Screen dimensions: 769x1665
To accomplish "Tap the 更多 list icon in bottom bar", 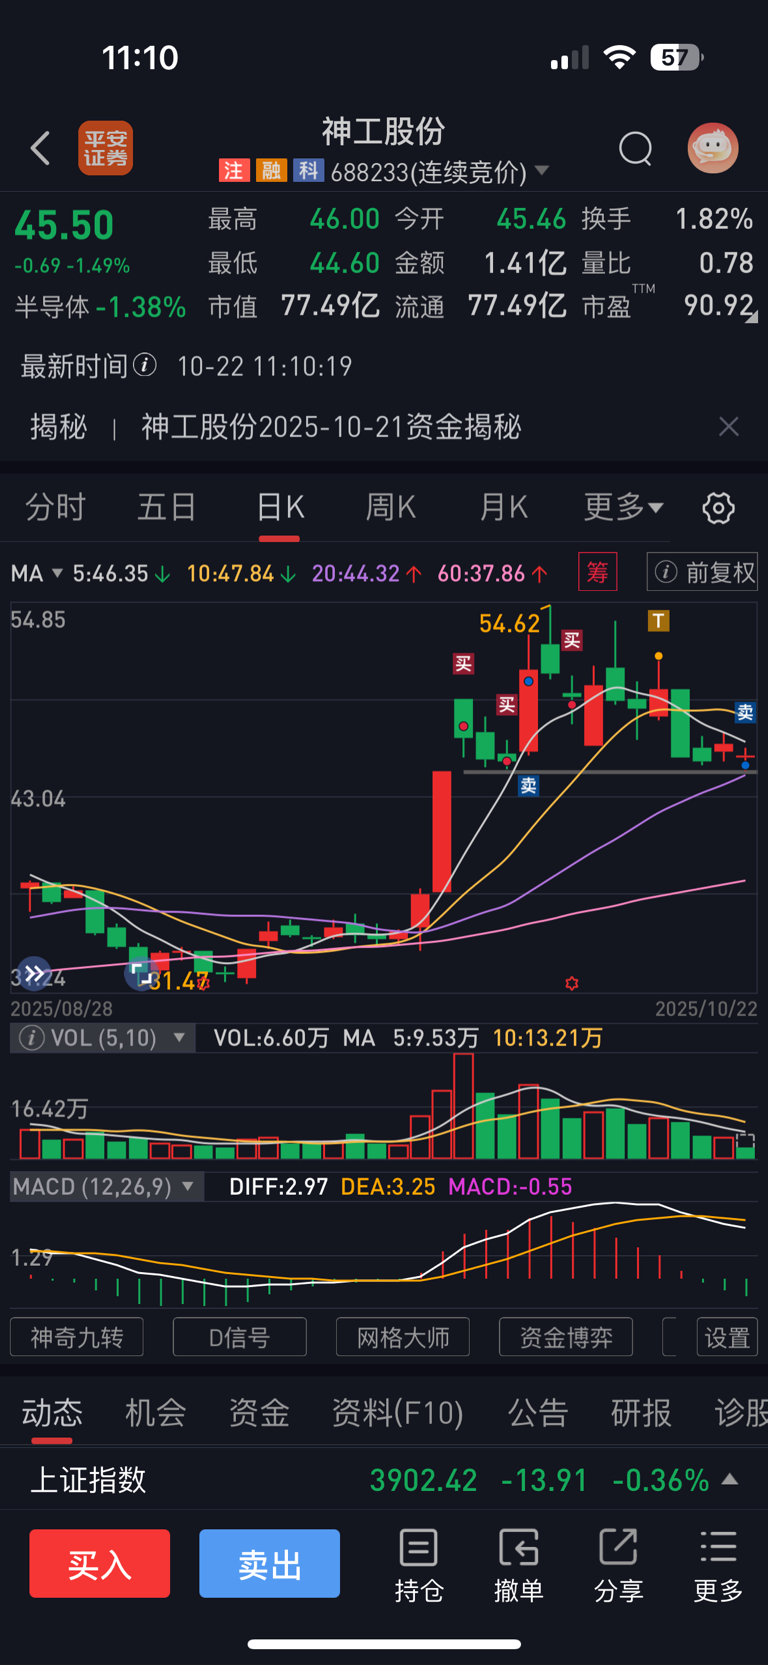I will (718, 1566).
